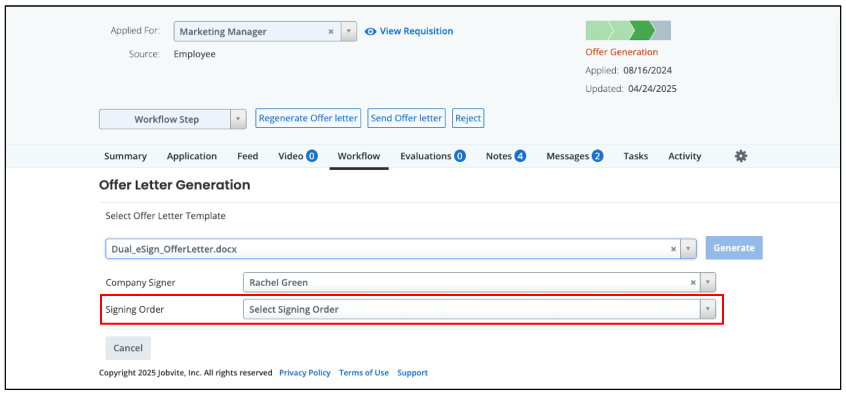846x395 pixels.
Task: Click the Reject button
Action: [468, 118]
